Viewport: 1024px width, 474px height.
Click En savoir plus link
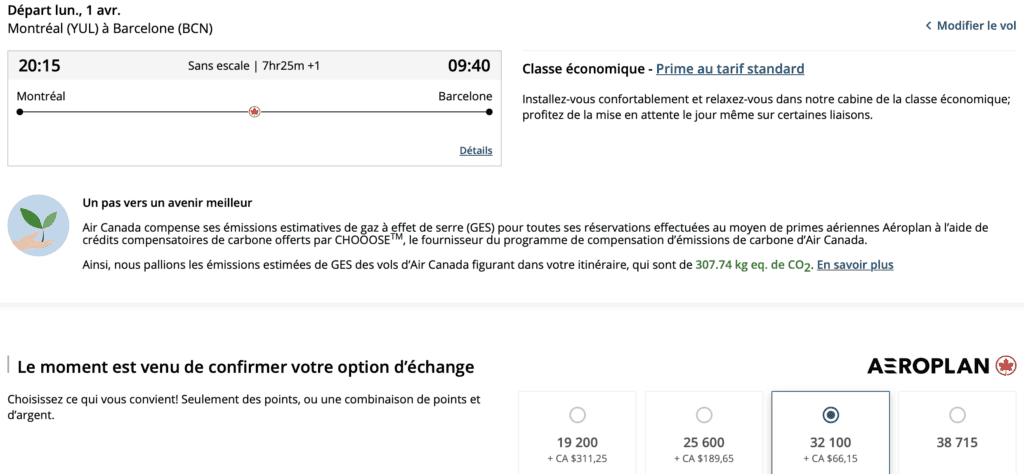point(855,265)
